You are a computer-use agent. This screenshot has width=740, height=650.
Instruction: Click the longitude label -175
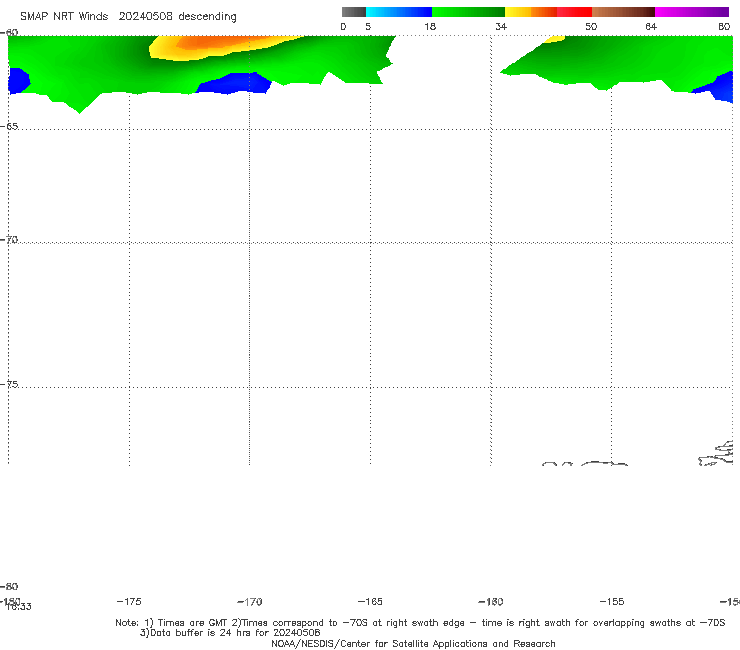[129, 602]
